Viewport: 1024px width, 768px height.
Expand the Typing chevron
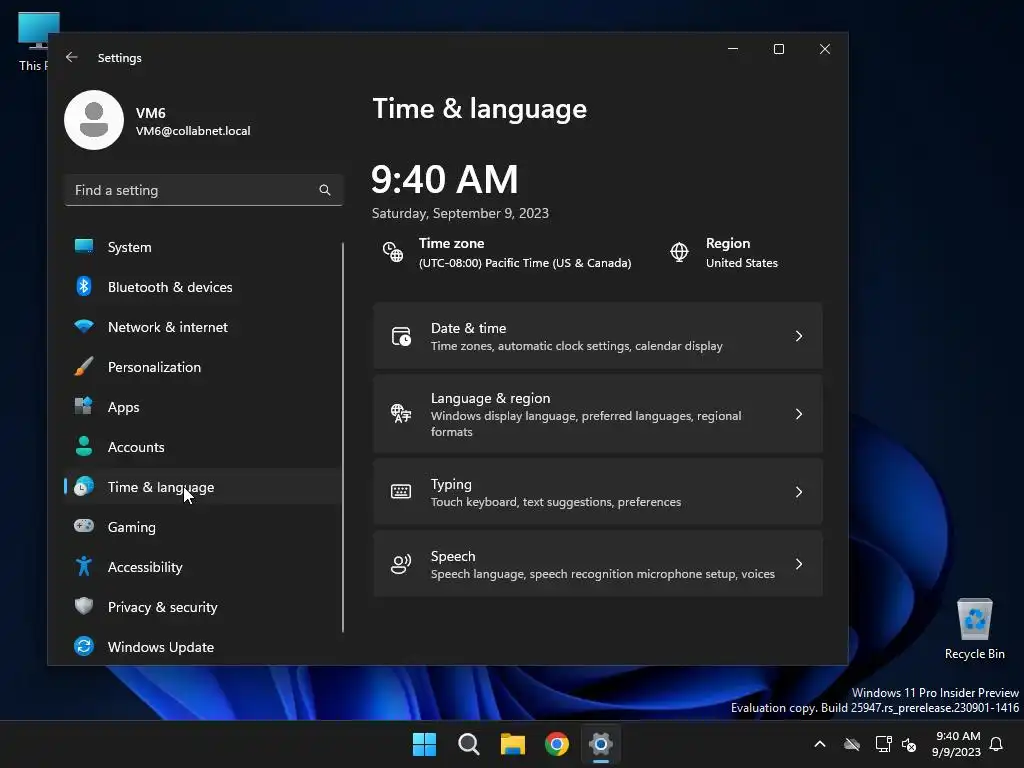click(x=799, y=492)
